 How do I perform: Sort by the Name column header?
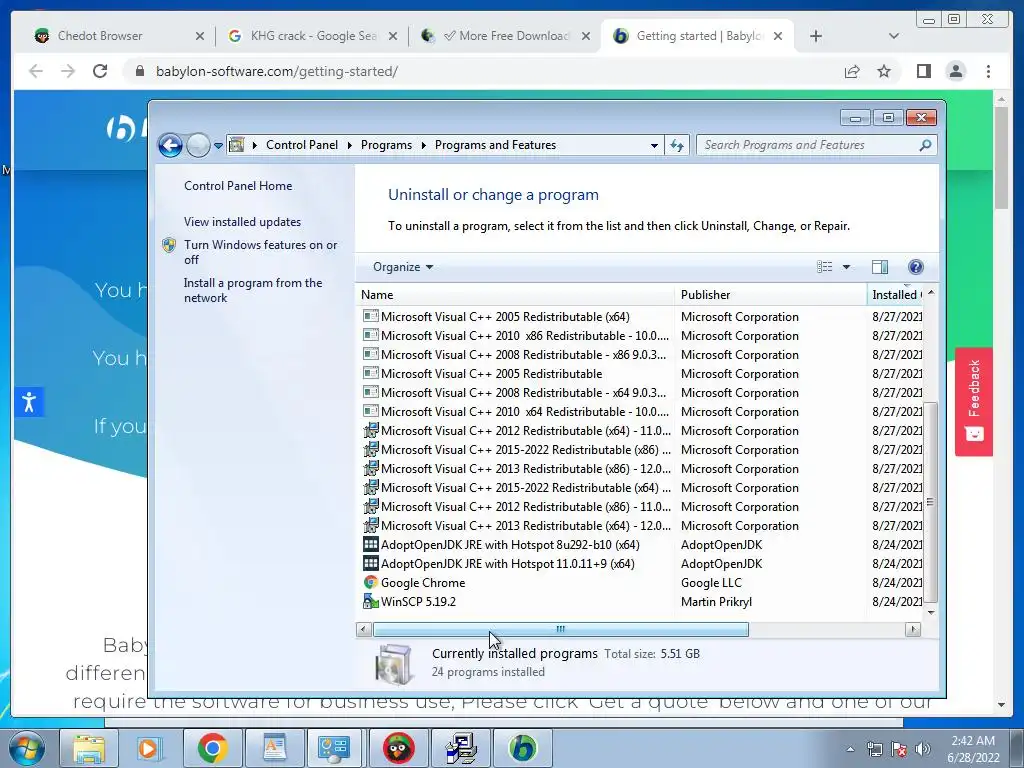click(x=515, y=295)
